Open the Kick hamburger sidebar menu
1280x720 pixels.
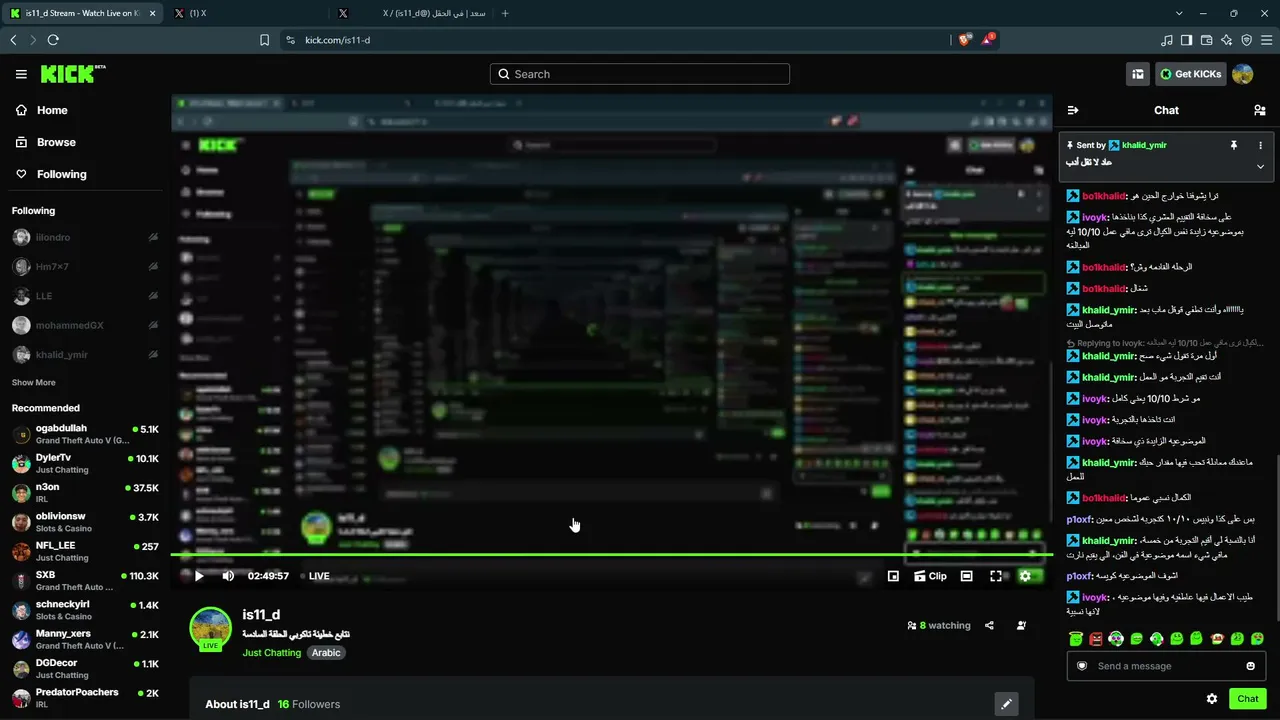pyautogui.click(x=21, y=74)
